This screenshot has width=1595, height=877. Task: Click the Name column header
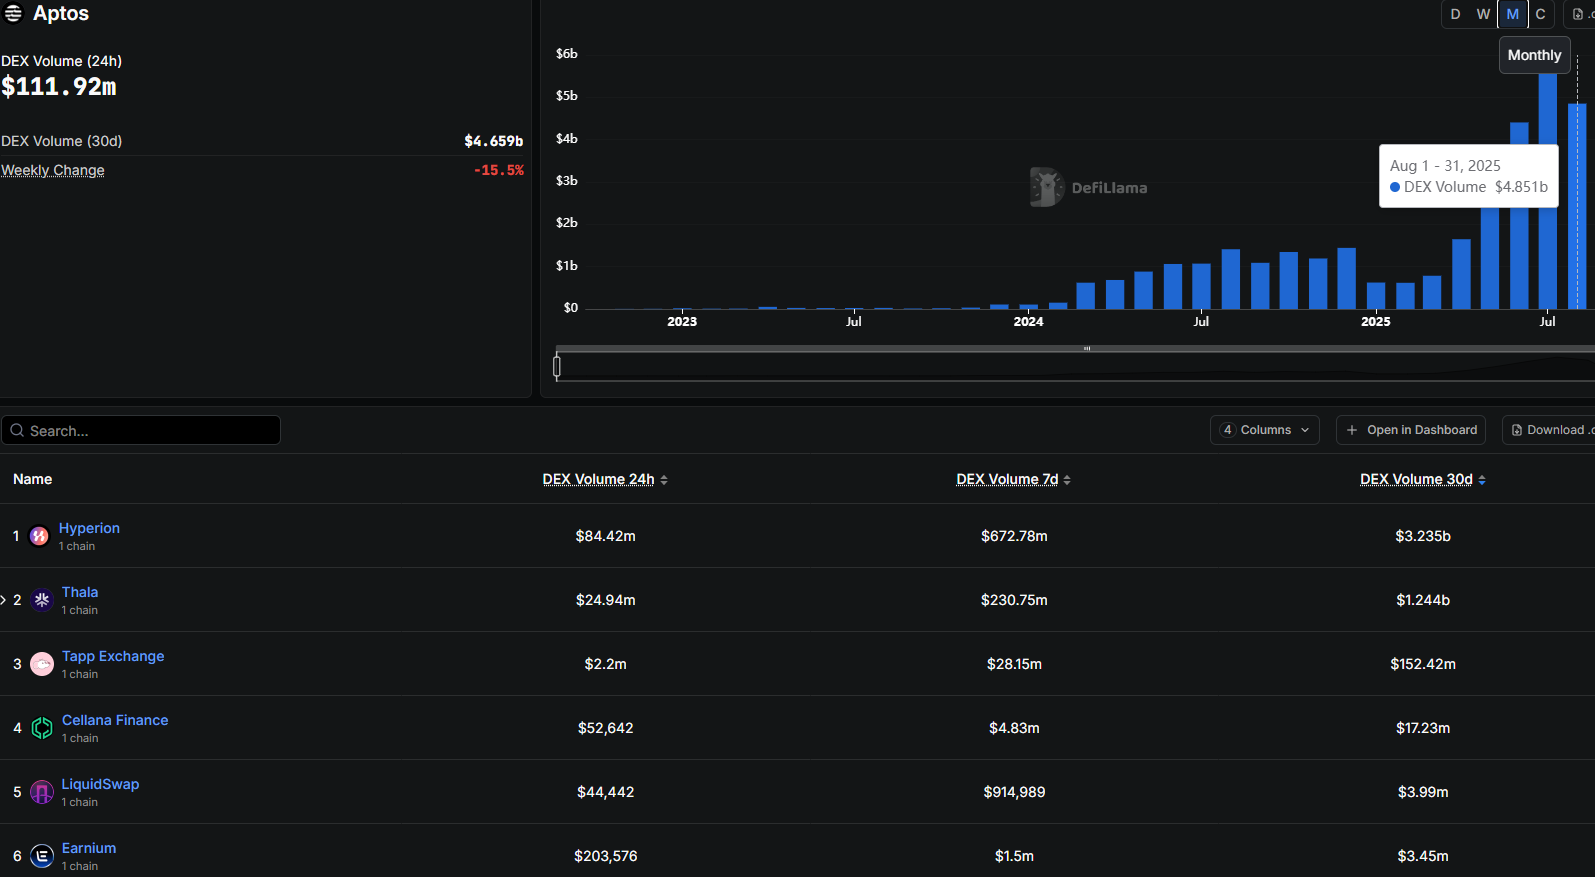[33, 479]
